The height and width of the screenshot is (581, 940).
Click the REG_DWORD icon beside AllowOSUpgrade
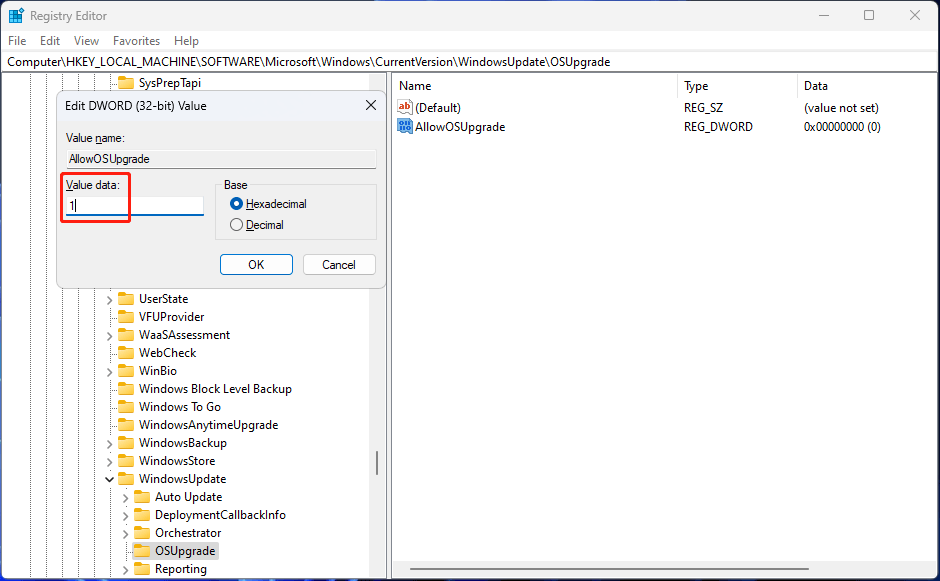coord(406,126)
